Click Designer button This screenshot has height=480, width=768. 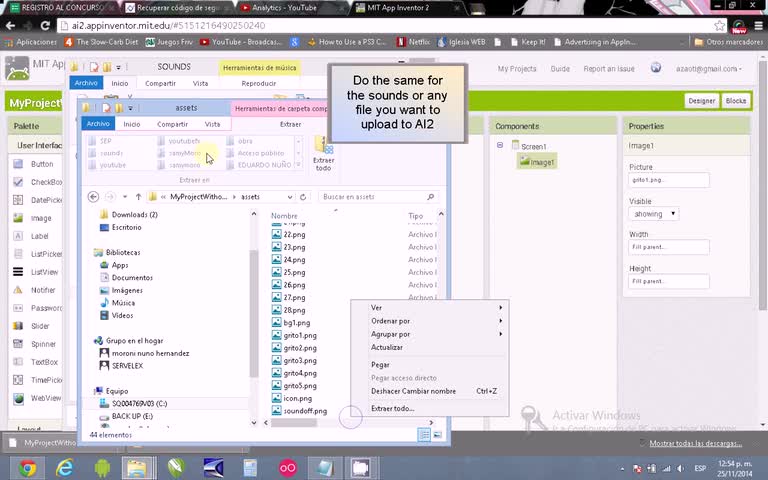pyautogui.click(x=701, y=101)
